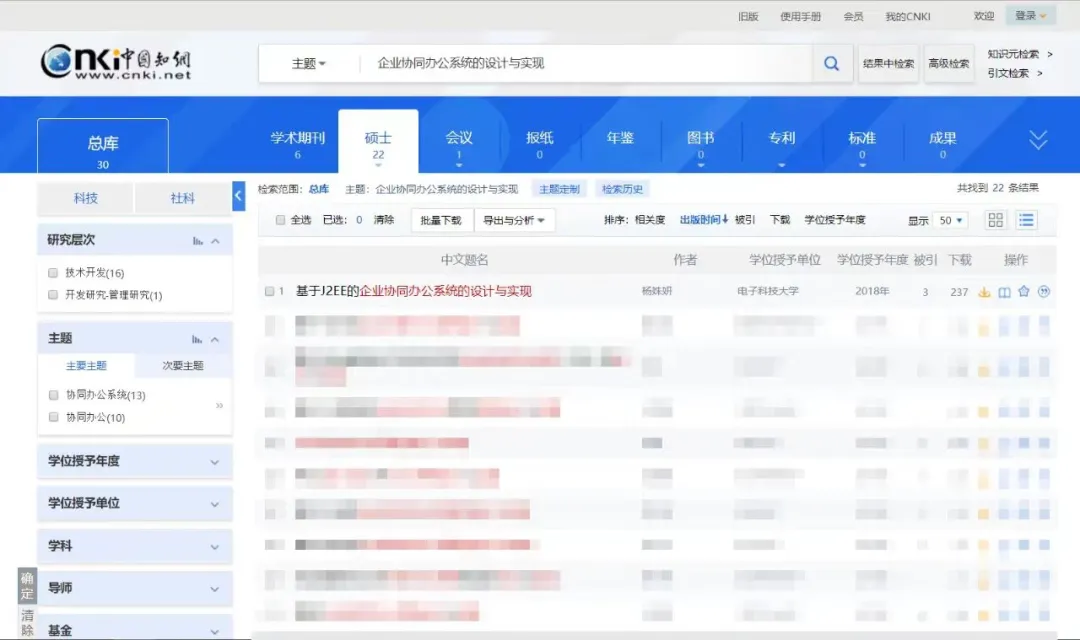Select the 次要主题 tab

pyautogui.click(x=183, y=366)
